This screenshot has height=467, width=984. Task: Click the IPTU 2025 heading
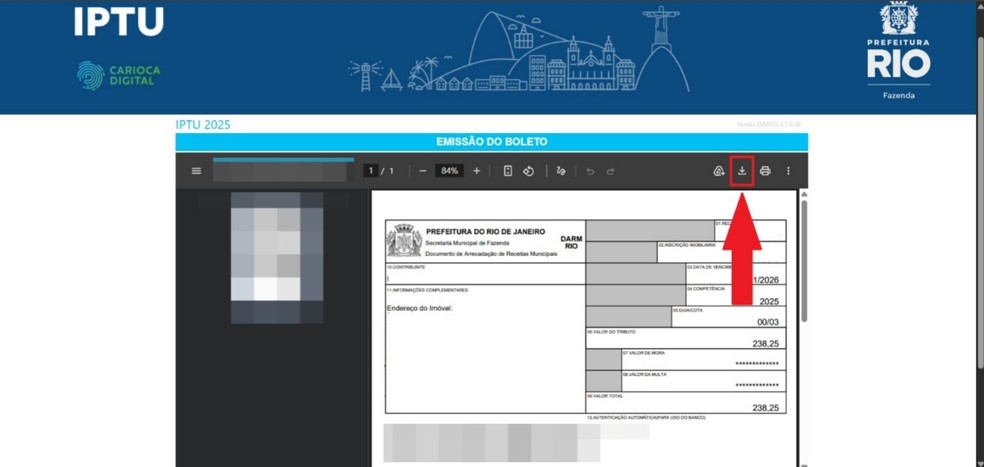point(203,124)
